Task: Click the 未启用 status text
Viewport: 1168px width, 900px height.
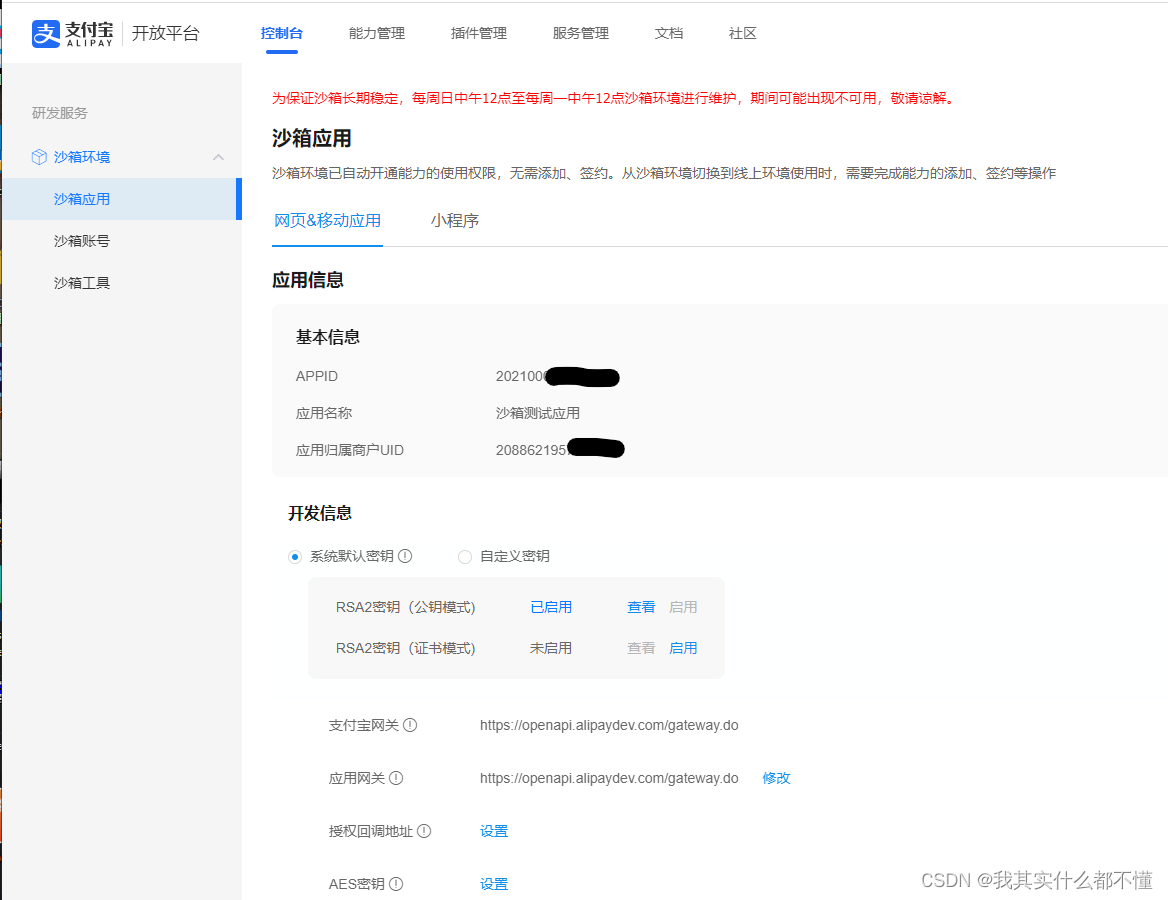Action: tap(551, 648)
